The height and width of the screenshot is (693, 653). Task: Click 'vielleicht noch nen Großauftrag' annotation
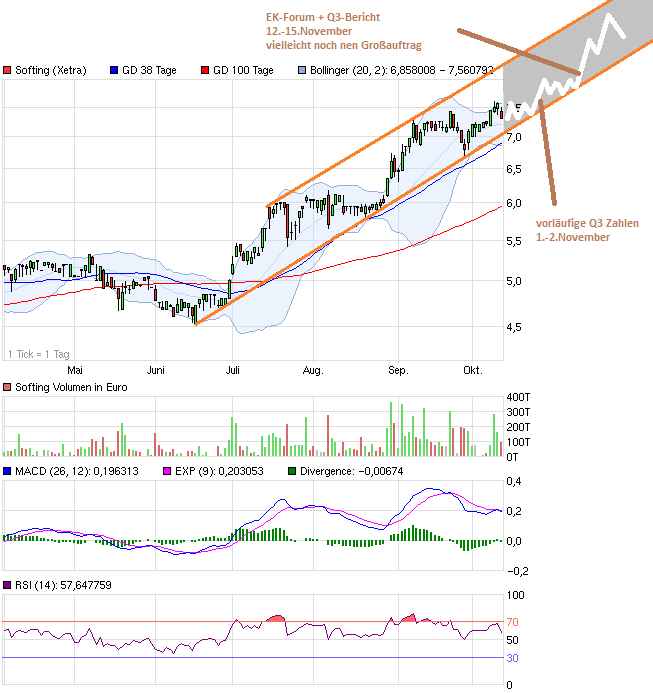pyautogui.click(x=344, y=46)
